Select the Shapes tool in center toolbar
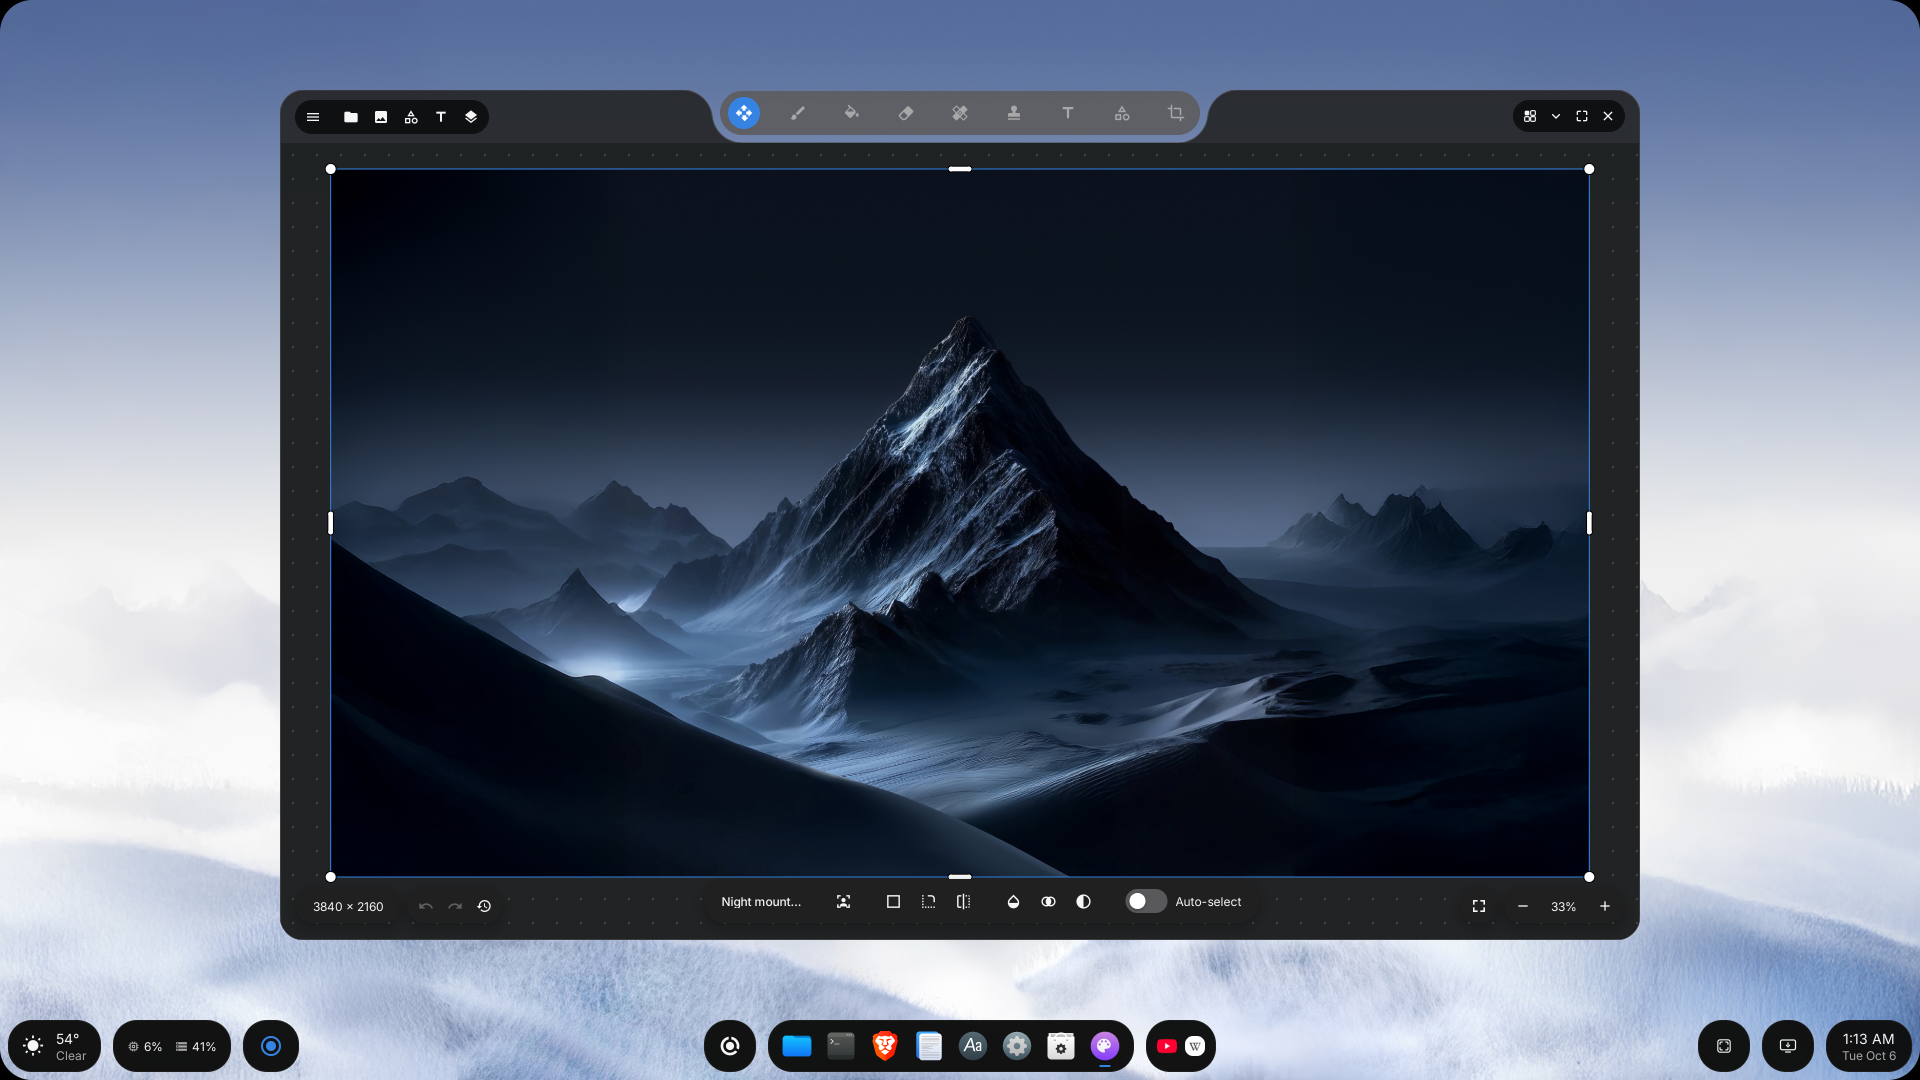Image resolution: width=1920 pixels, height=1080 pixels. 1122,114
